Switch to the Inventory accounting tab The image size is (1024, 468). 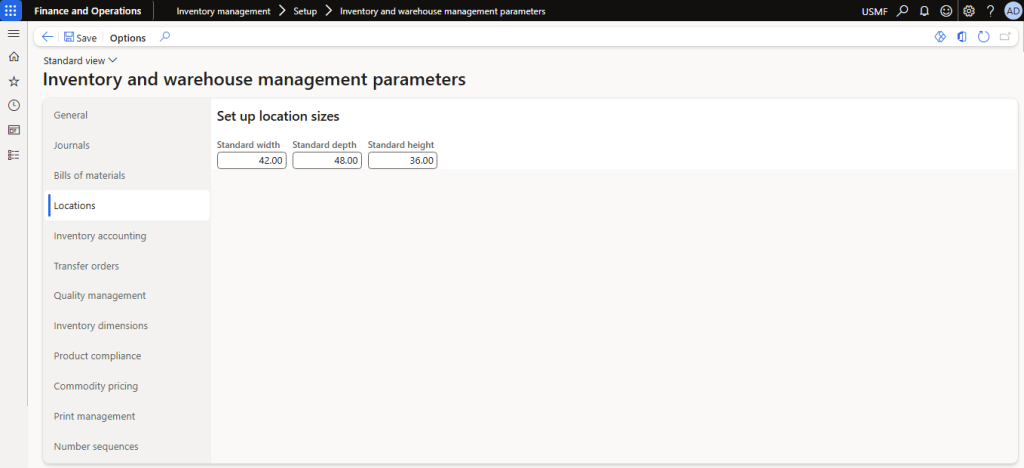100,236
